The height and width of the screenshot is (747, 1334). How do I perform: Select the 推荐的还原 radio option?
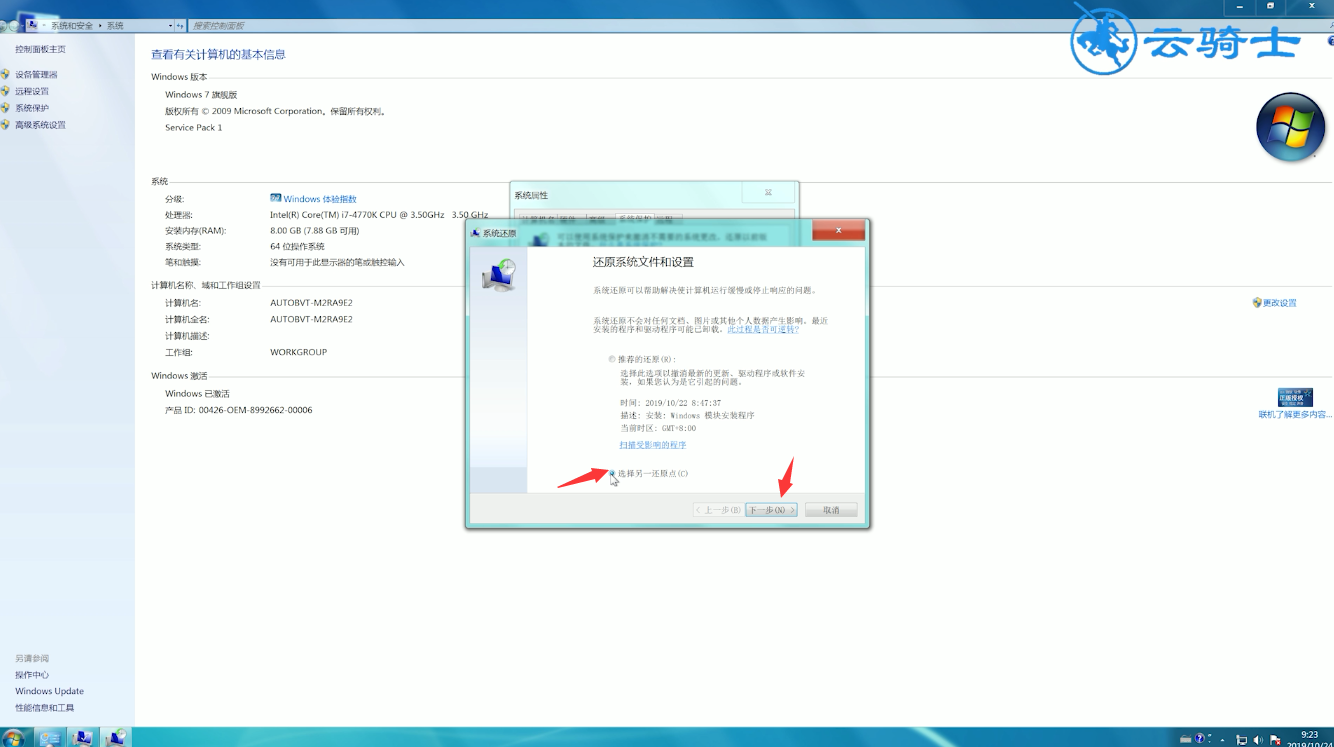click(x=612, y=359)
